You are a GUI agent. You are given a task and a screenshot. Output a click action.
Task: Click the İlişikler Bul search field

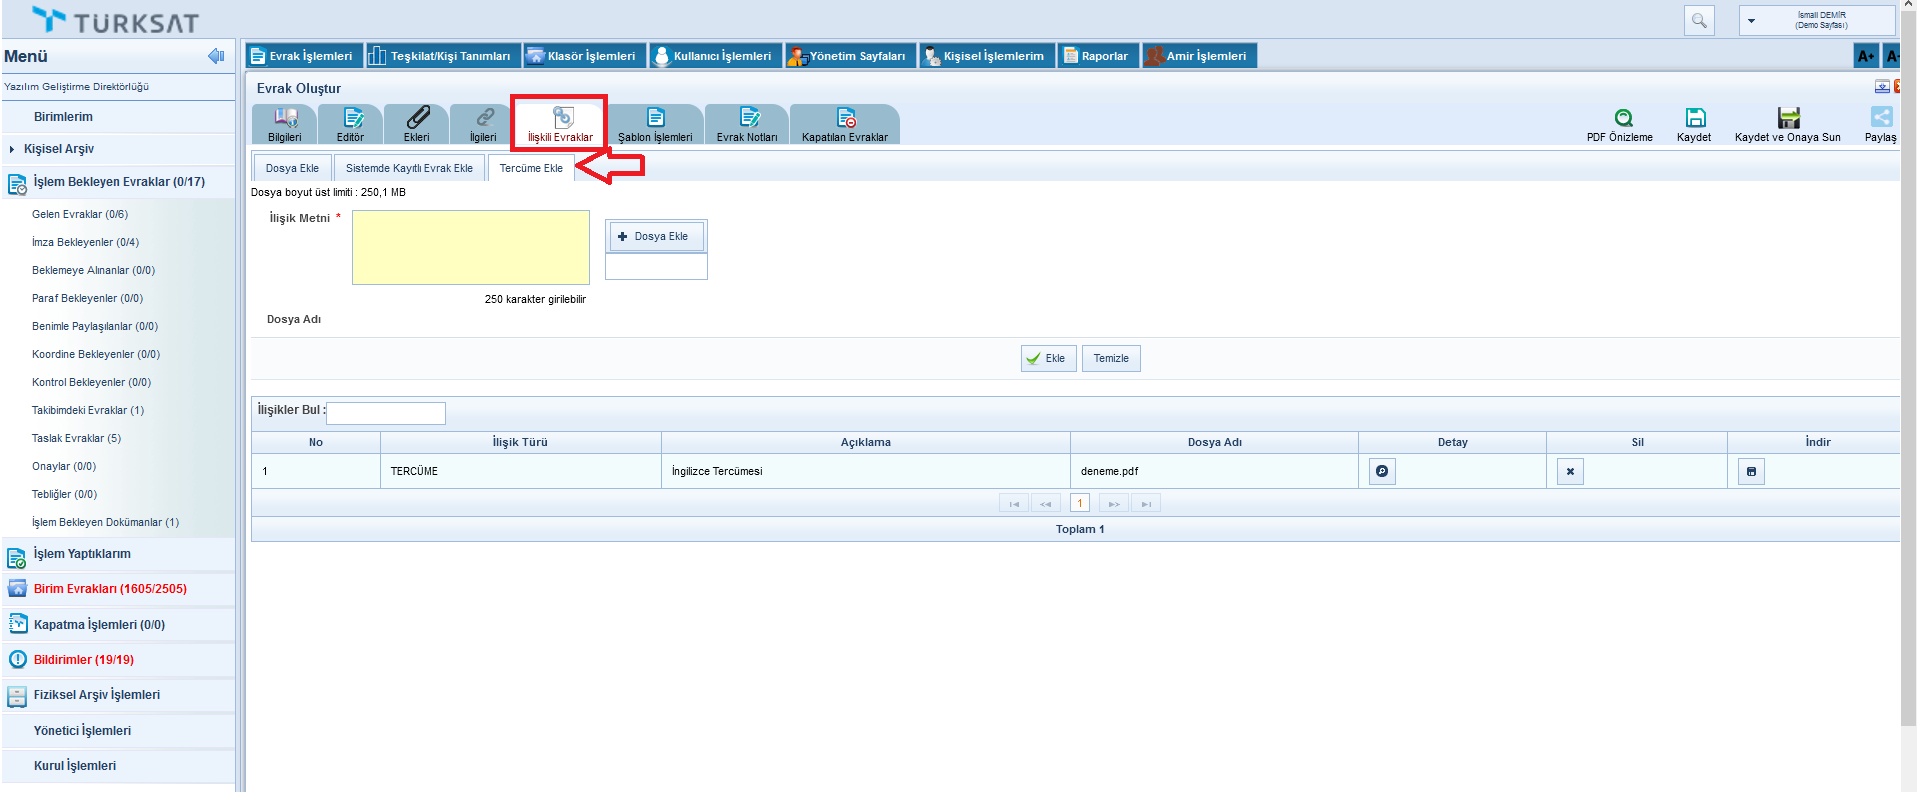click(x=386, y=413)
